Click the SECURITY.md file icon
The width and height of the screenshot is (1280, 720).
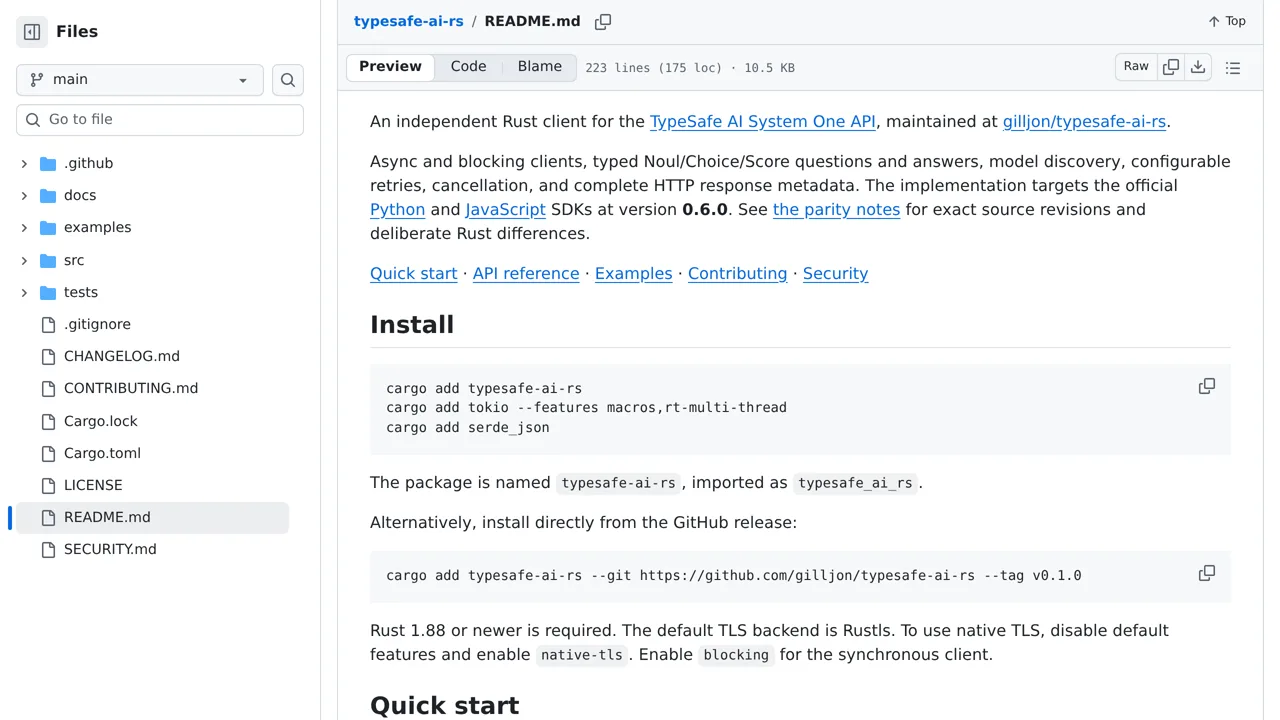[x=48, y=550]
